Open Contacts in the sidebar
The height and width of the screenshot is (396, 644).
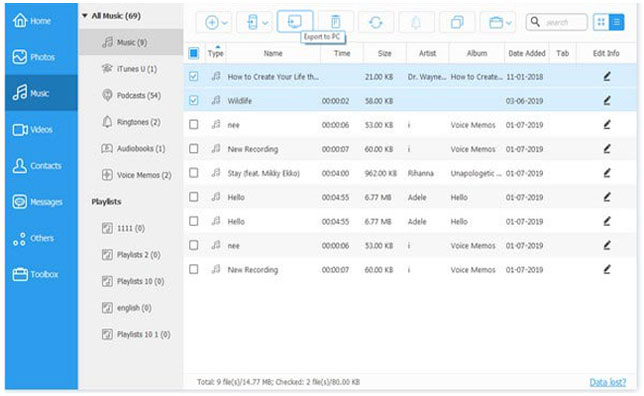41,166
